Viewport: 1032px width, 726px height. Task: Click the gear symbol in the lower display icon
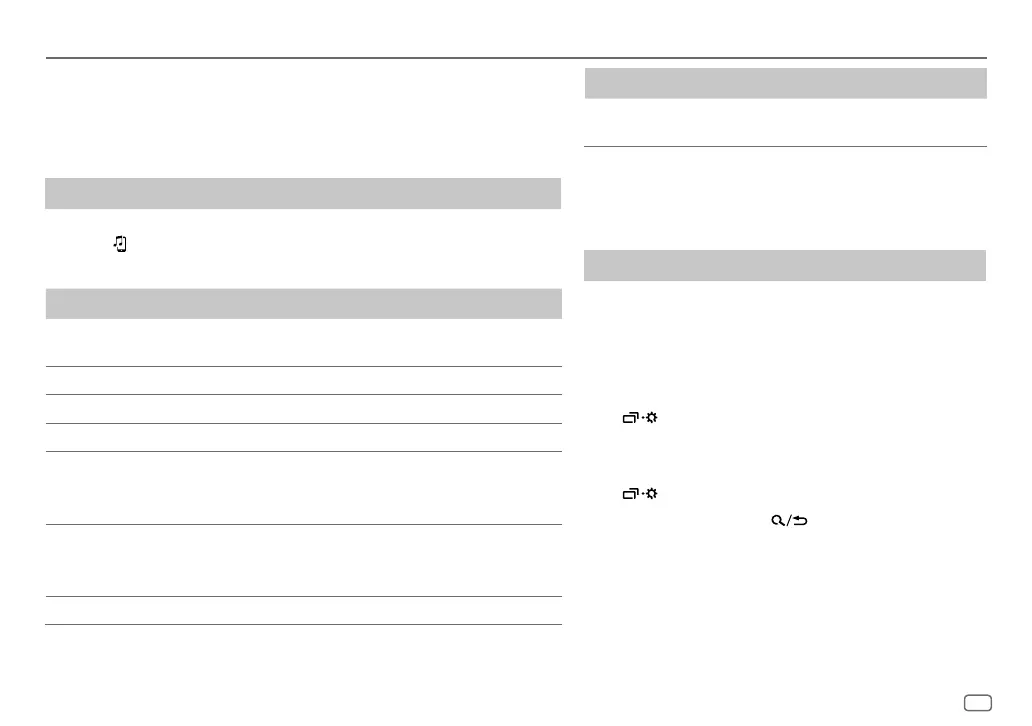pyautogui.click(x=652, y=494)
